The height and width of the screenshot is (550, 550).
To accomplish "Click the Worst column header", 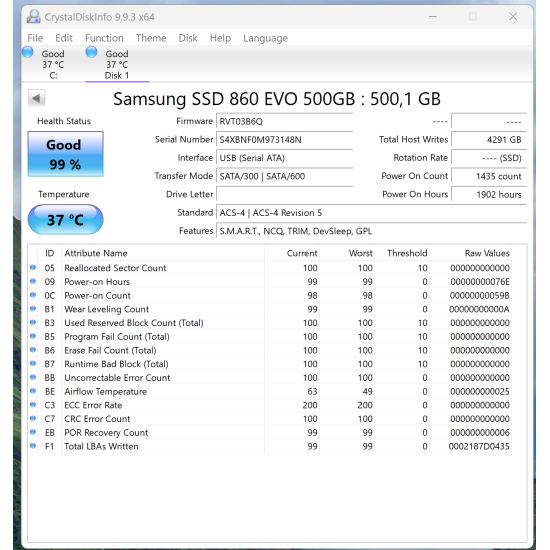I will 347,253.
